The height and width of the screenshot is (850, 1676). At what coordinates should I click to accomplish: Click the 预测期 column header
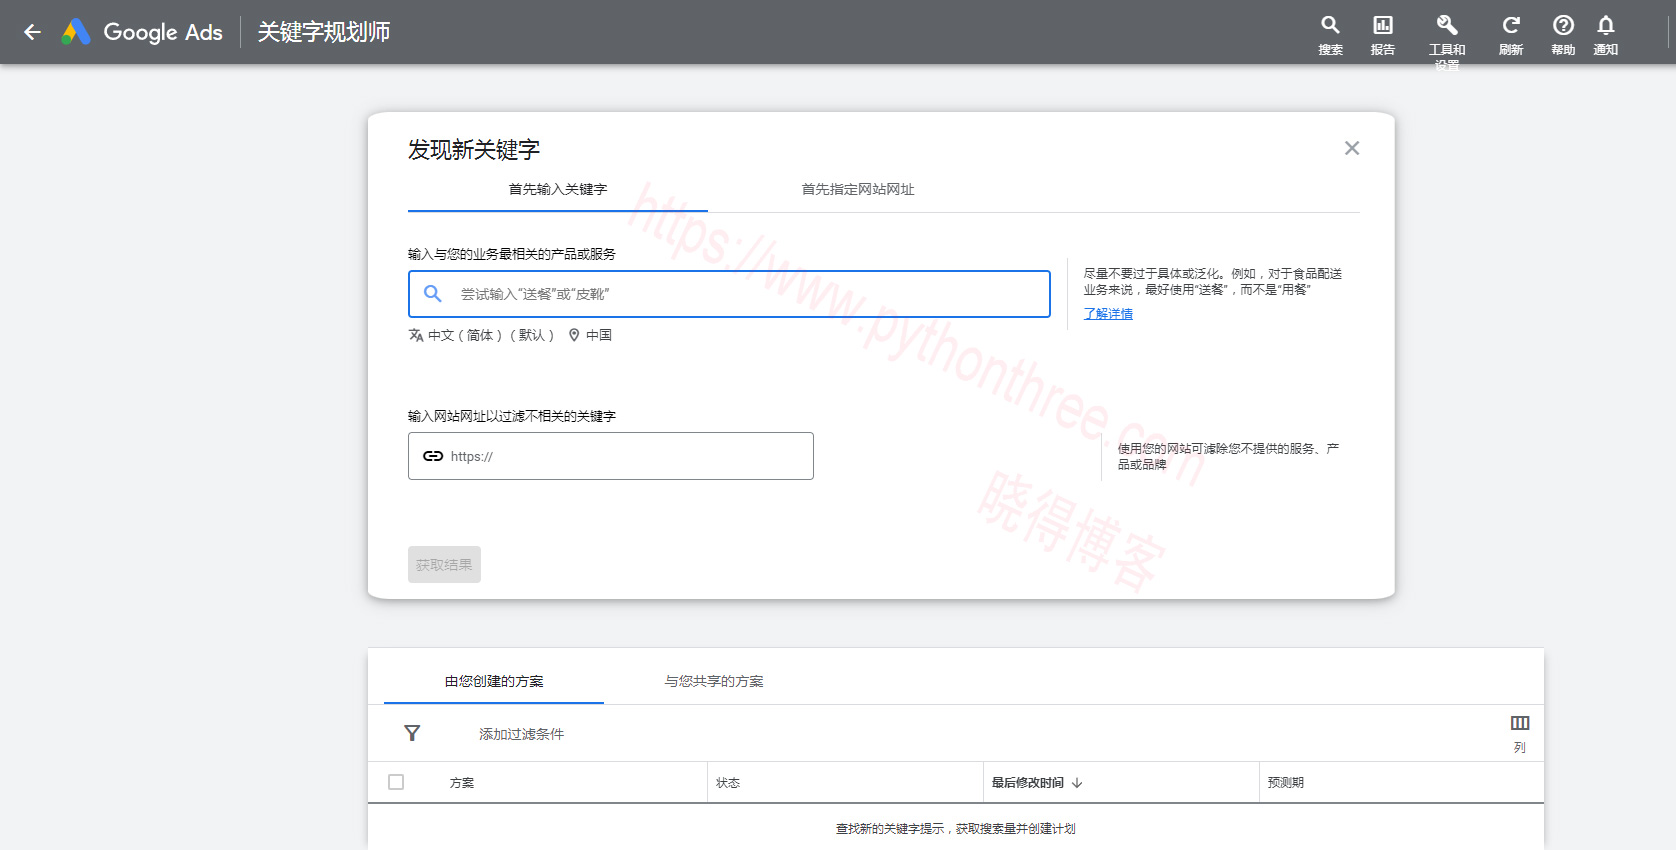tap(1286, 783)
